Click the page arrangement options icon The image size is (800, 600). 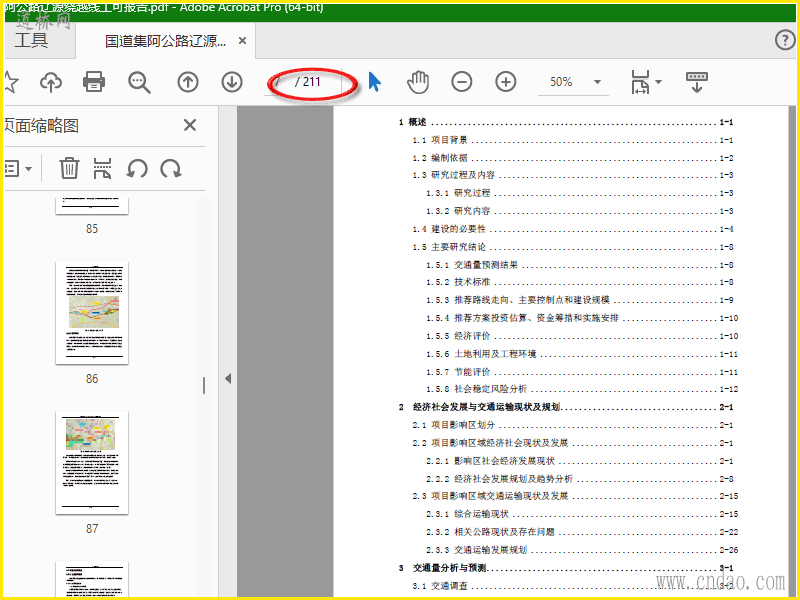103,168
